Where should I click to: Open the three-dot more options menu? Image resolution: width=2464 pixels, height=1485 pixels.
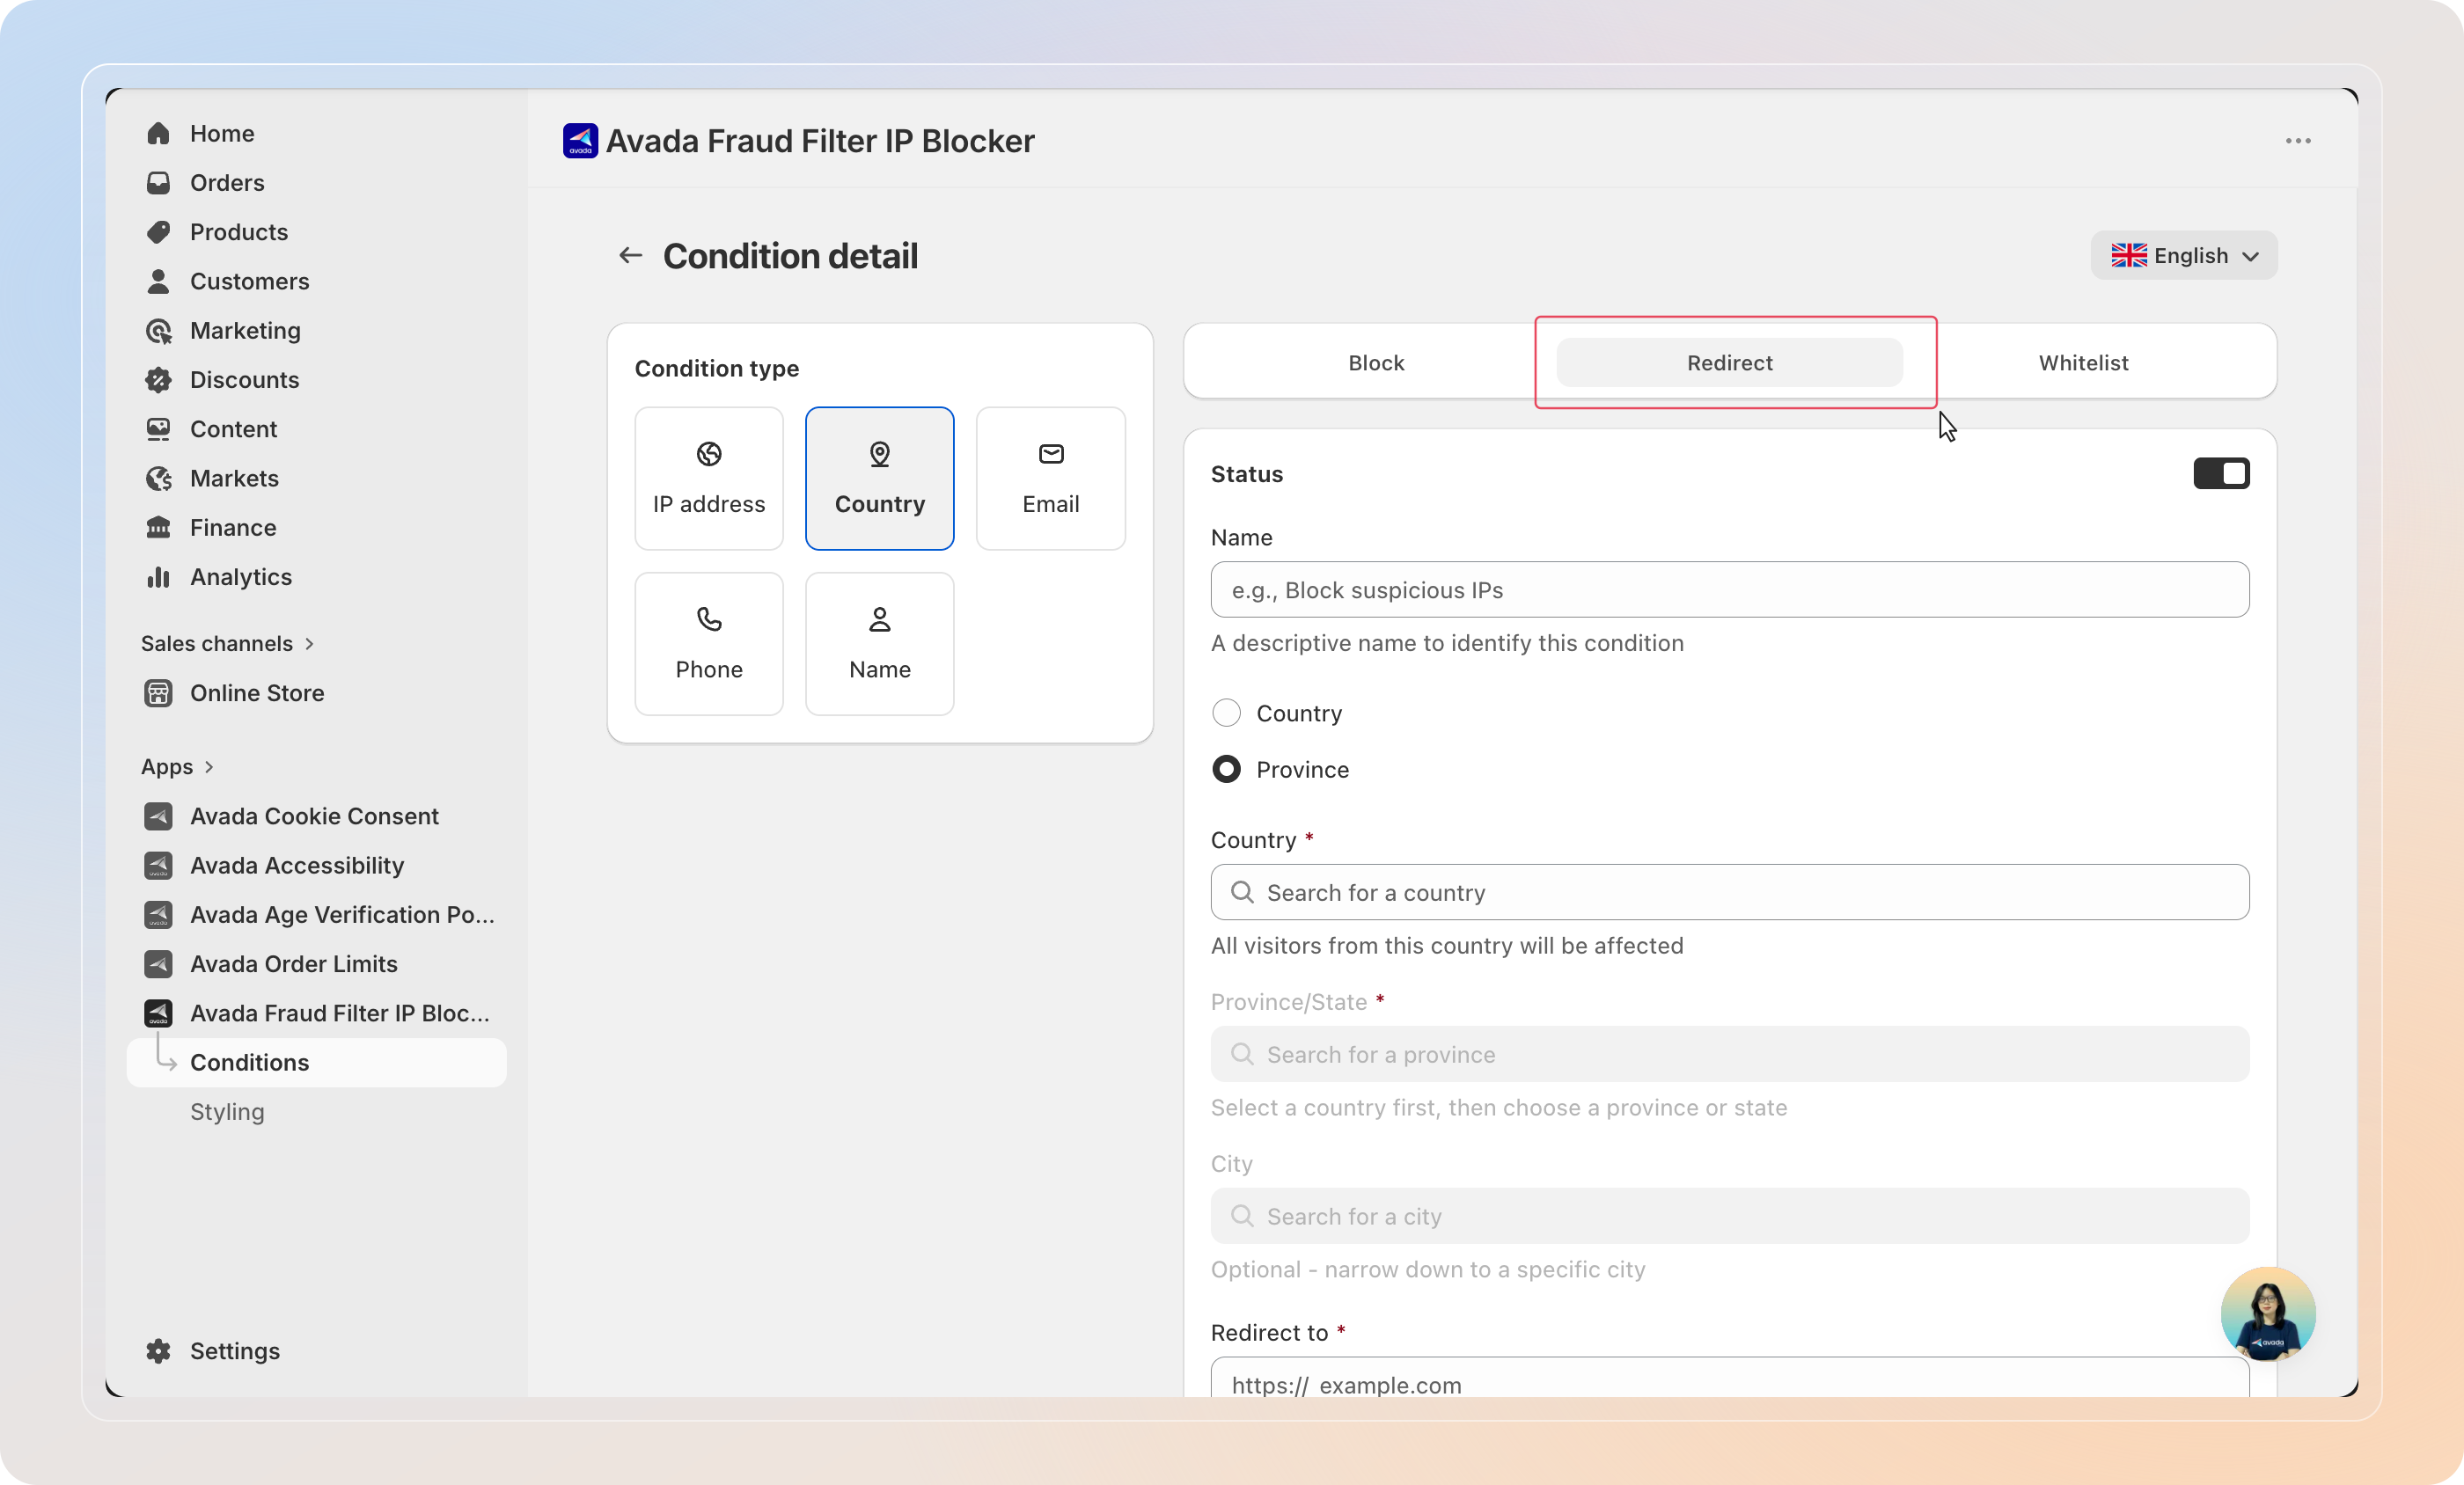click(x=2298, y=141)
